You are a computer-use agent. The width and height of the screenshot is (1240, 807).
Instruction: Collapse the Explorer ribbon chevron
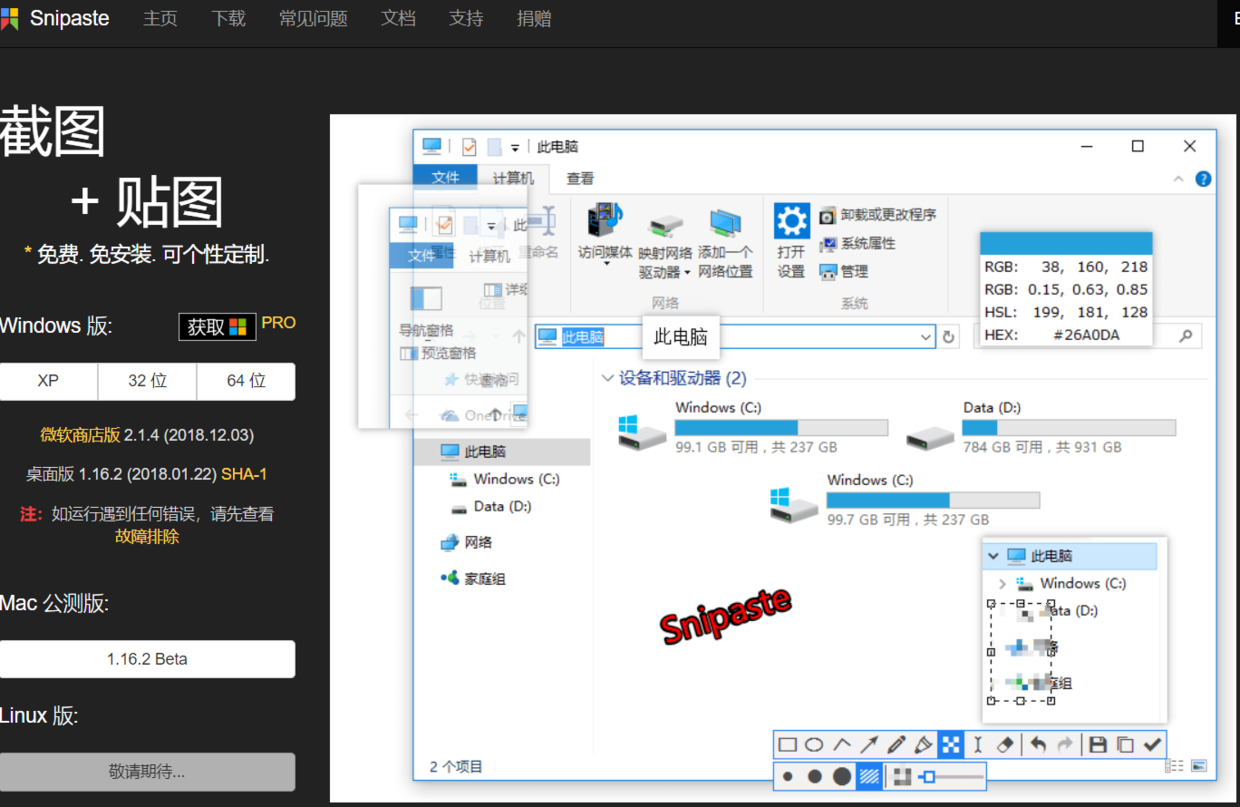pyautogui.click(x=1178, y=179)
